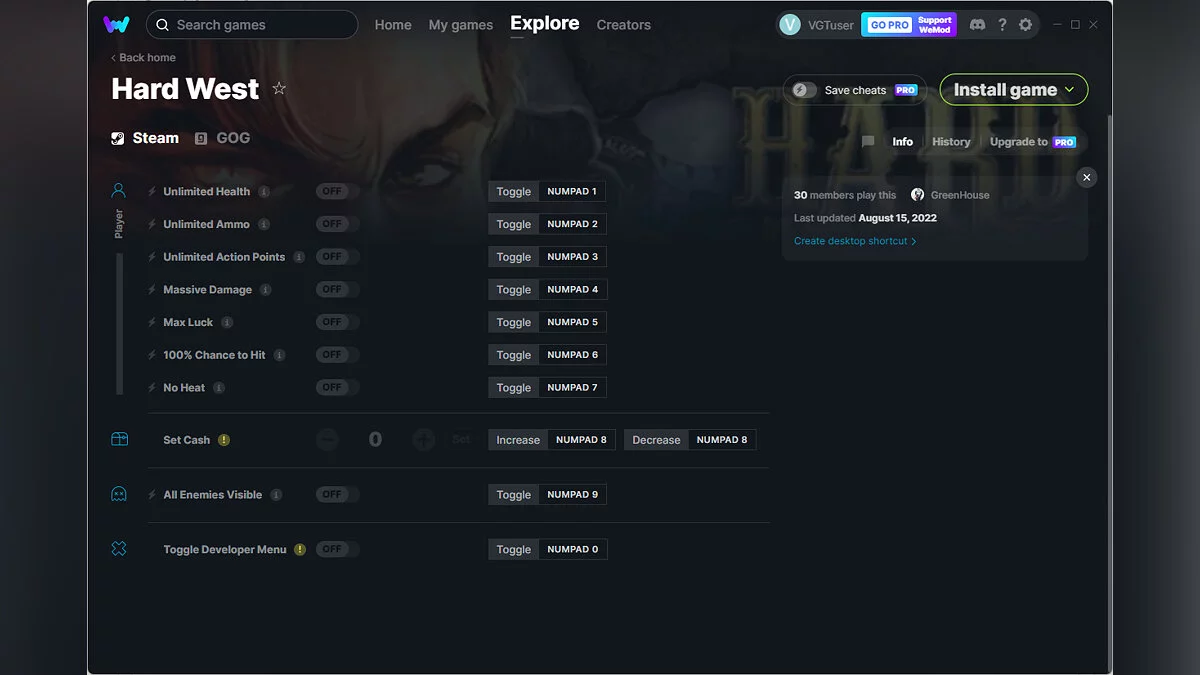This screenshot has height=675, width=1200.
Task: Show info for Unlimited Action Points
Action: point(299,257)
